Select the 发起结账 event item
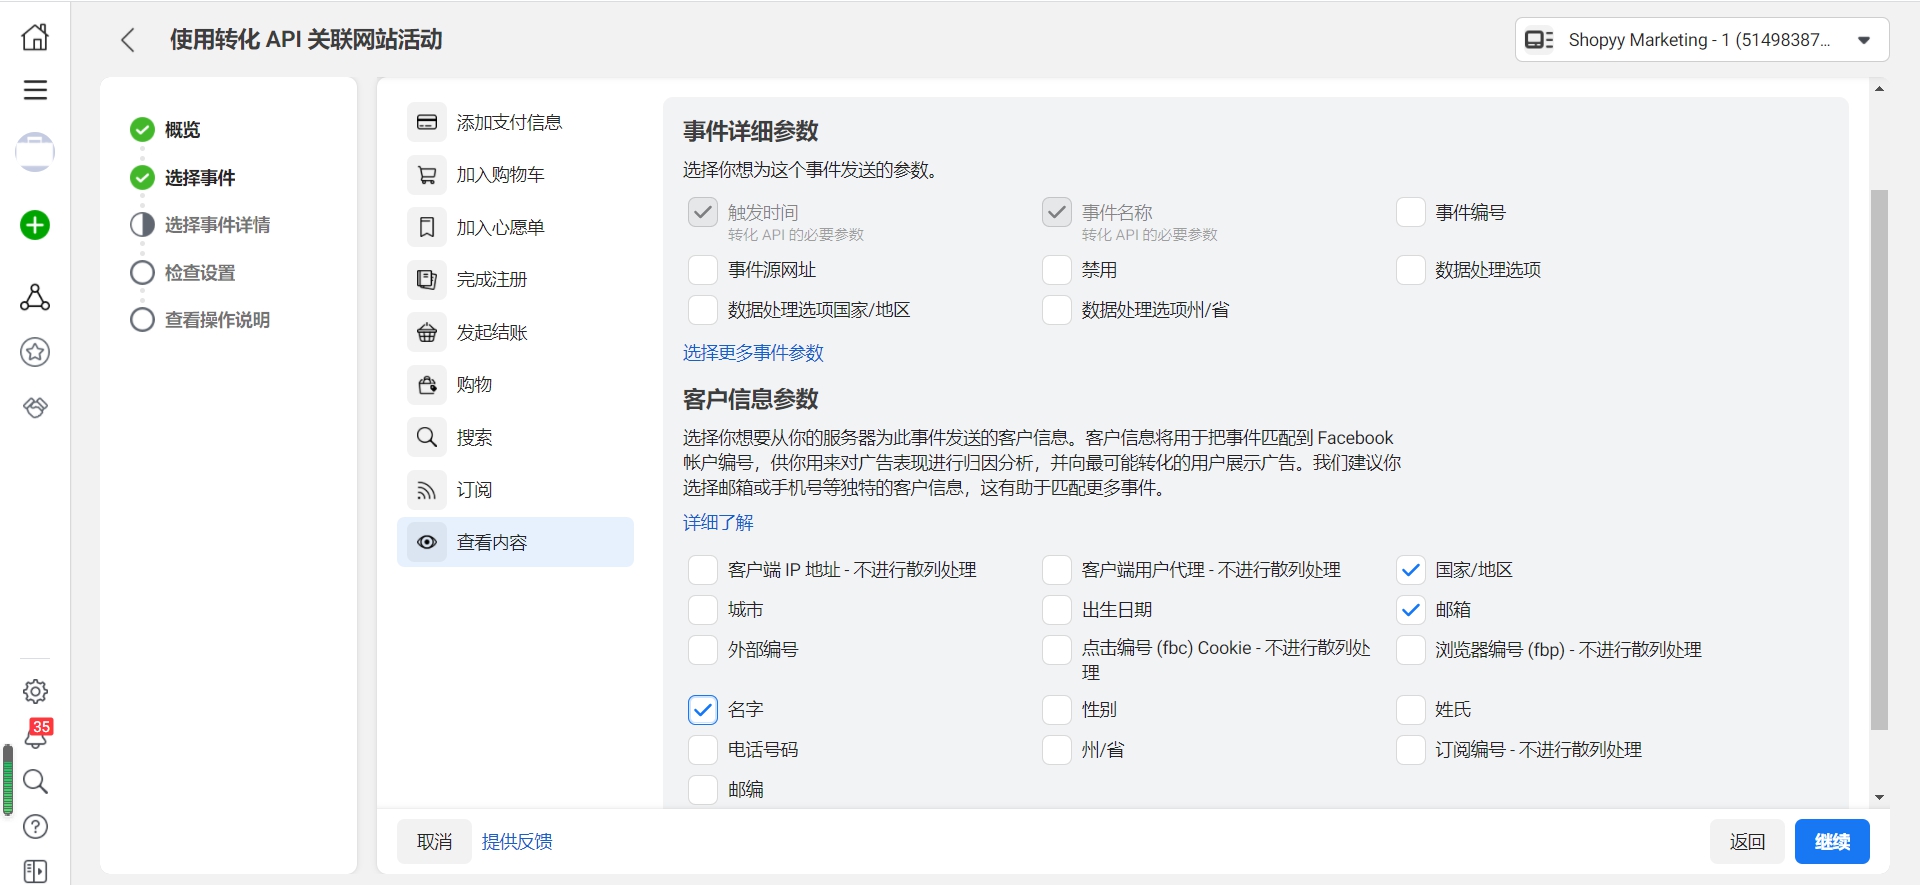 coord(491,333)
